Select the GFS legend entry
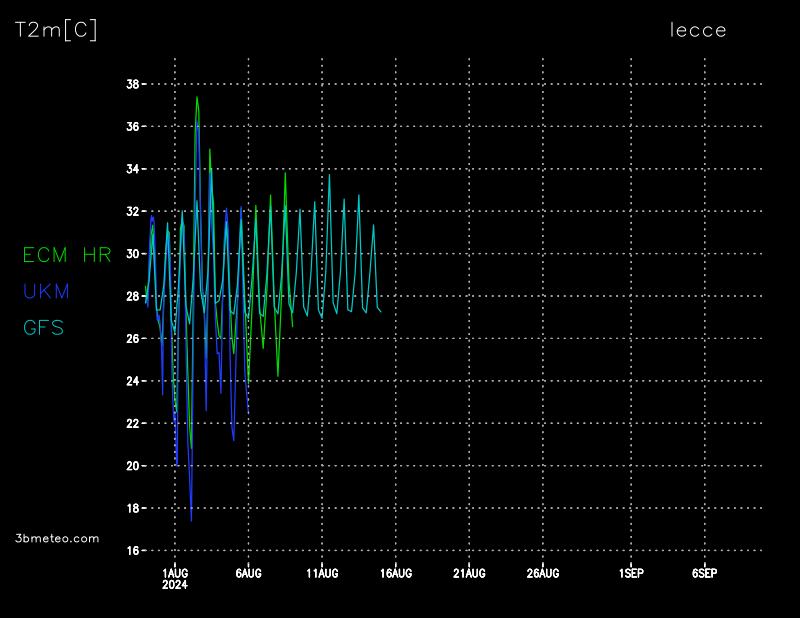This screenshot has height=618, width=800. tap(43, 327)
